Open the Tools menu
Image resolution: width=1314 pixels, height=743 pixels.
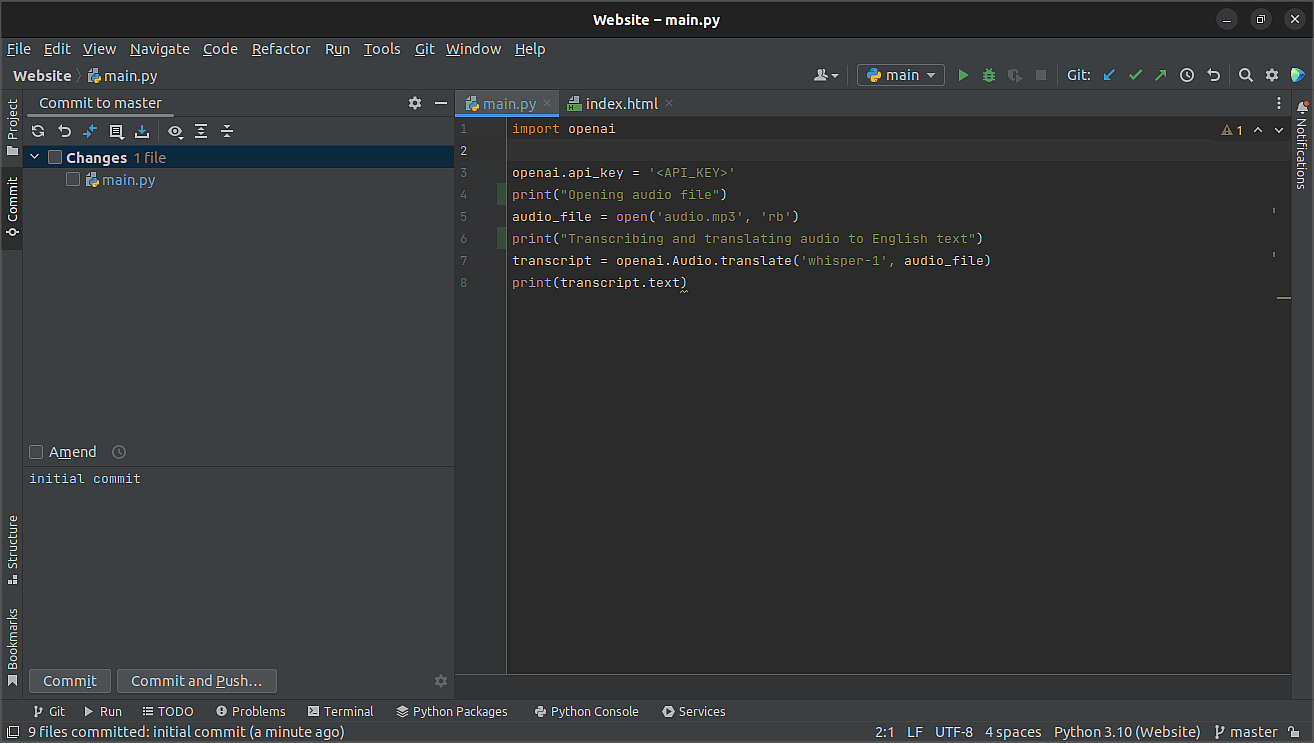382,49
